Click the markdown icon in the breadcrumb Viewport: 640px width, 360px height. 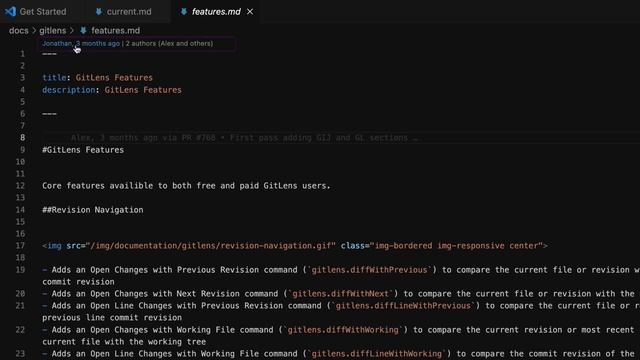(83, 31)
